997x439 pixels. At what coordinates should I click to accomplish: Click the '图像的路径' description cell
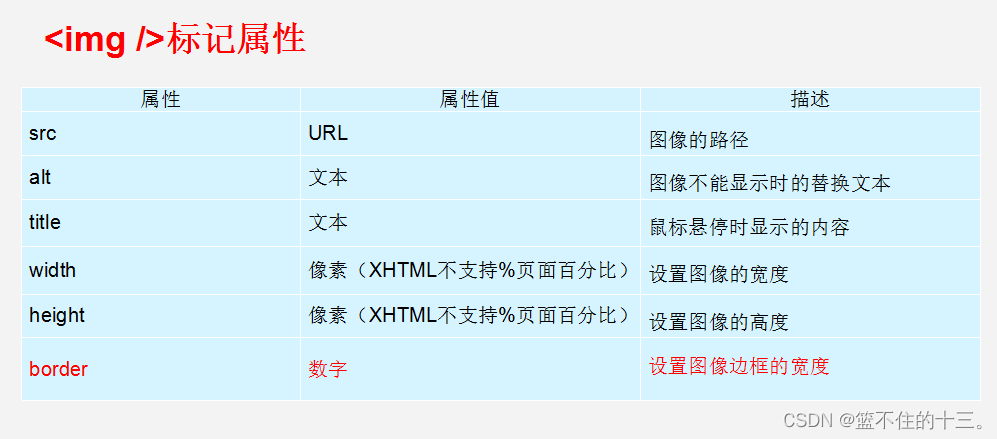810,134
